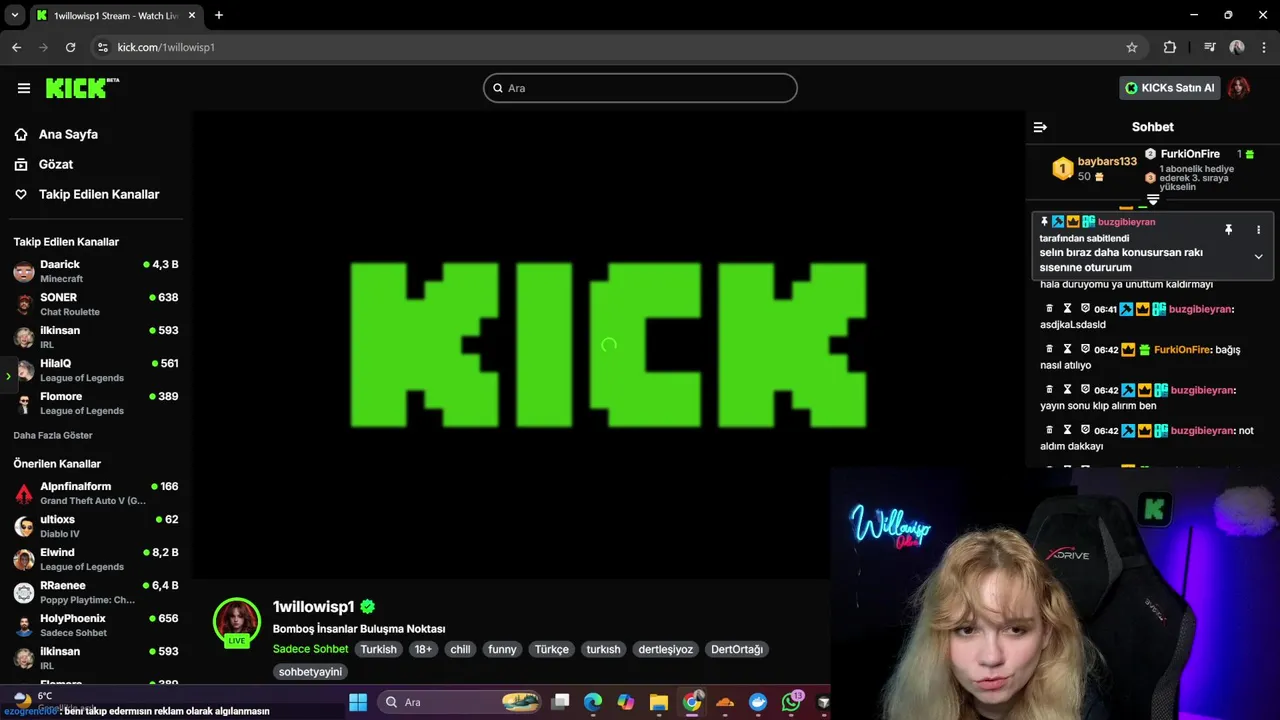Click the green arrow on left edge
The width and height of the screenshot is (1280, 720).
8,376
